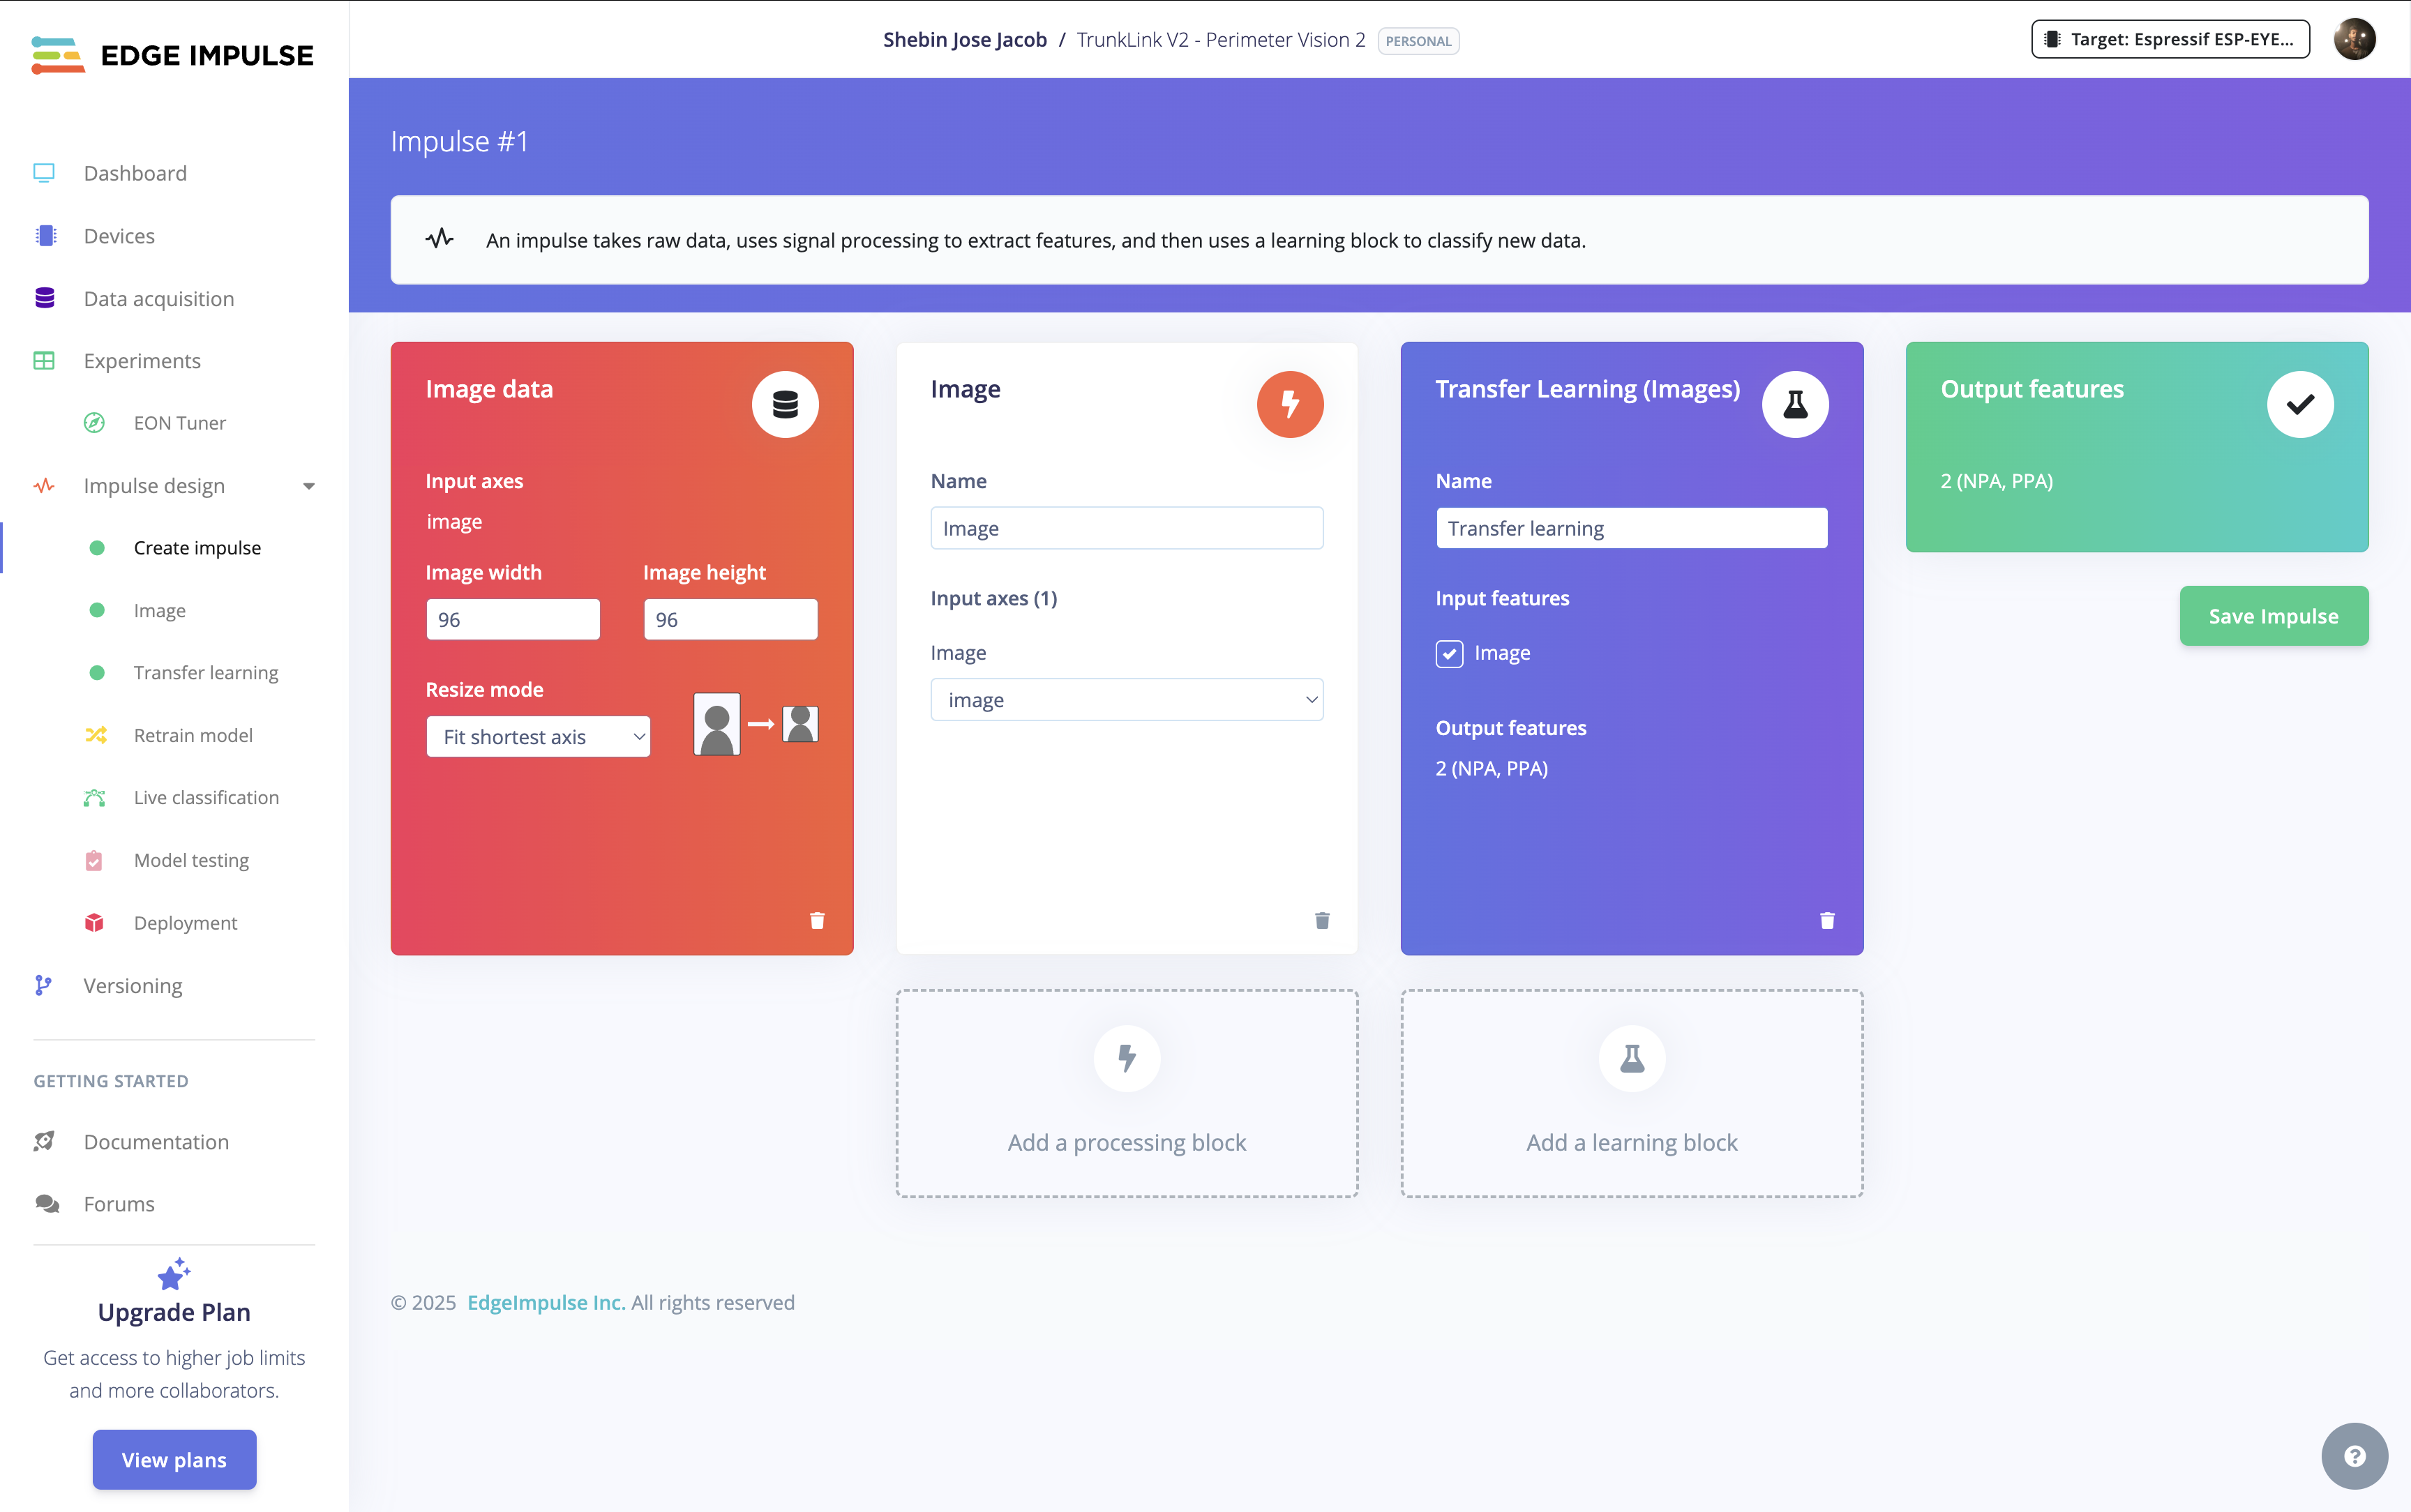The image size is (2411, 1512).
Task: Click the lightning icon on Image block
Action: click(1290, 404)
